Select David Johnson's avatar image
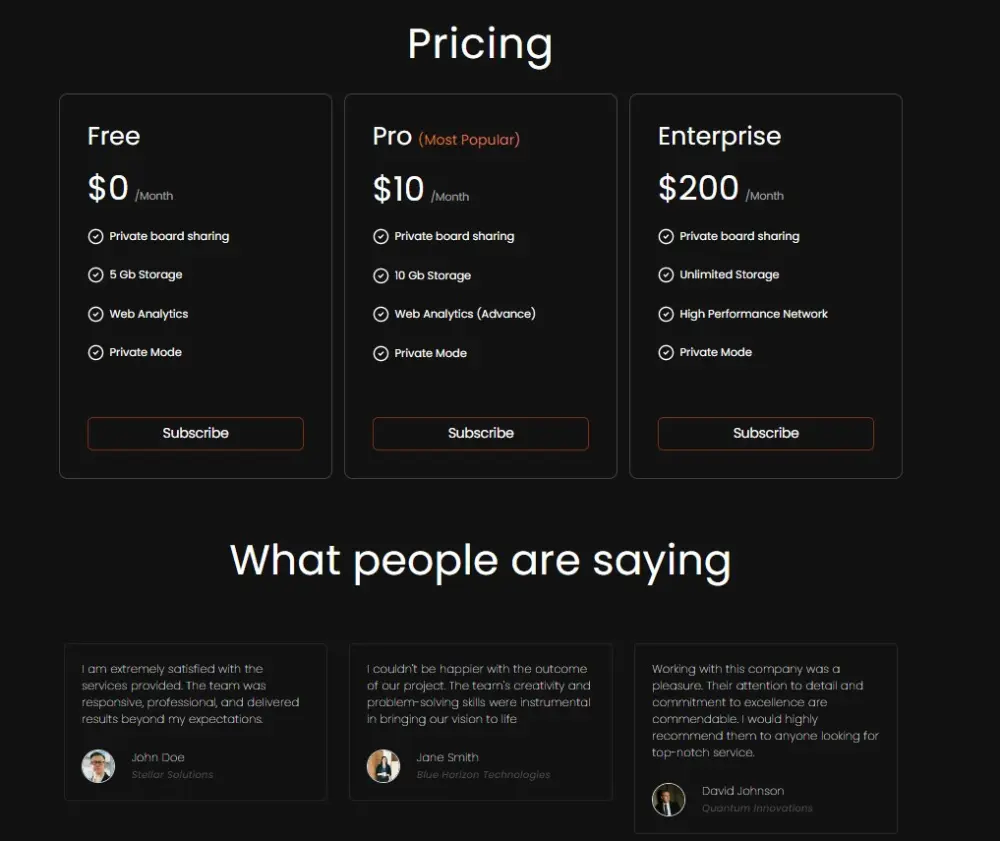This screenshot has width=1000, height=841. [x=668, y=799]
